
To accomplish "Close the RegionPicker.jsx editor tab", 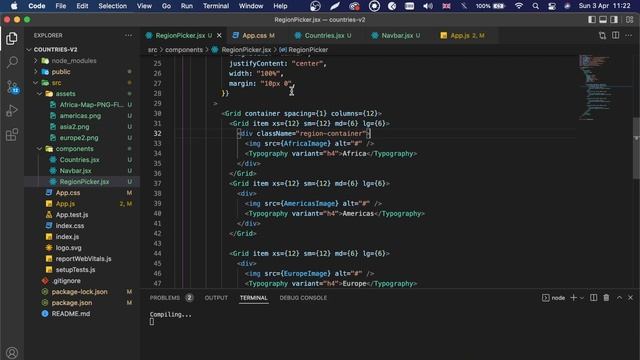I will [219, 36].
